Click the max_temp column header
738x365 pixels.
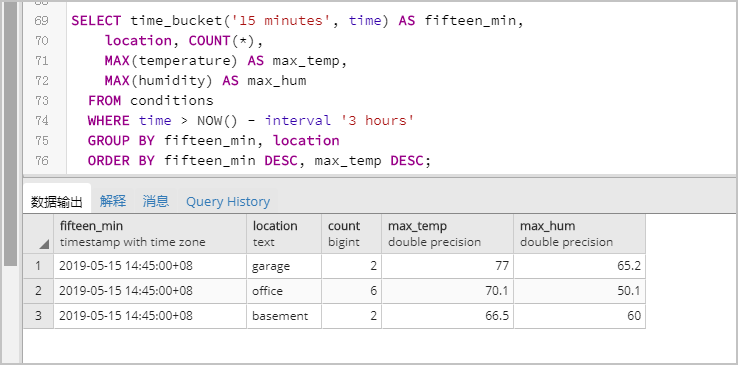(x=448, y=234)
